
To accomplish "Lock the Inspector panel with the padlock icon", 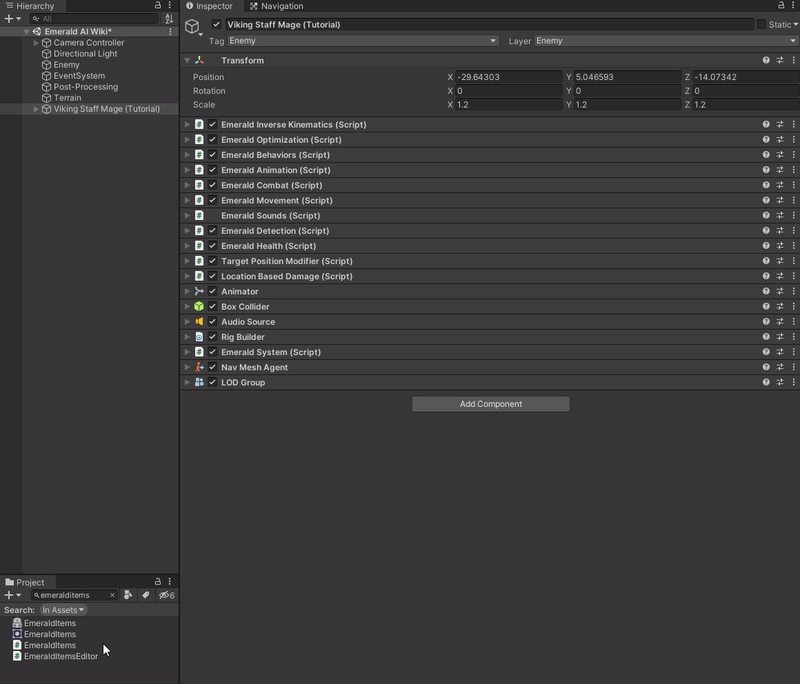I will click(x=781, y=6).
